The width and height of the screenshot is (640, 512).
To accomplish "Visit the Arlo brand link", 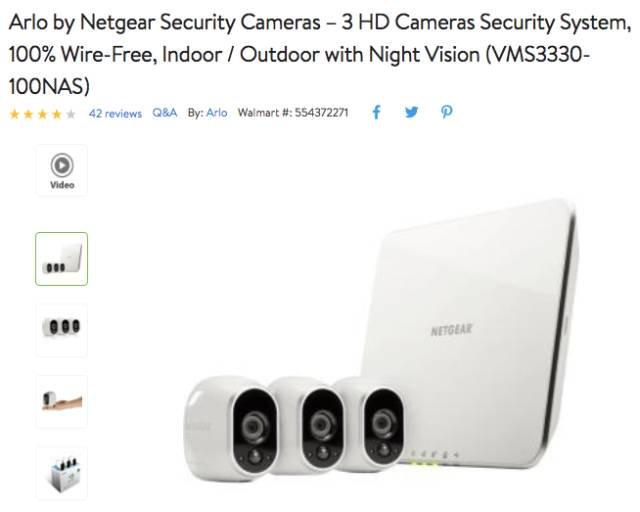I will pos(217,113).
